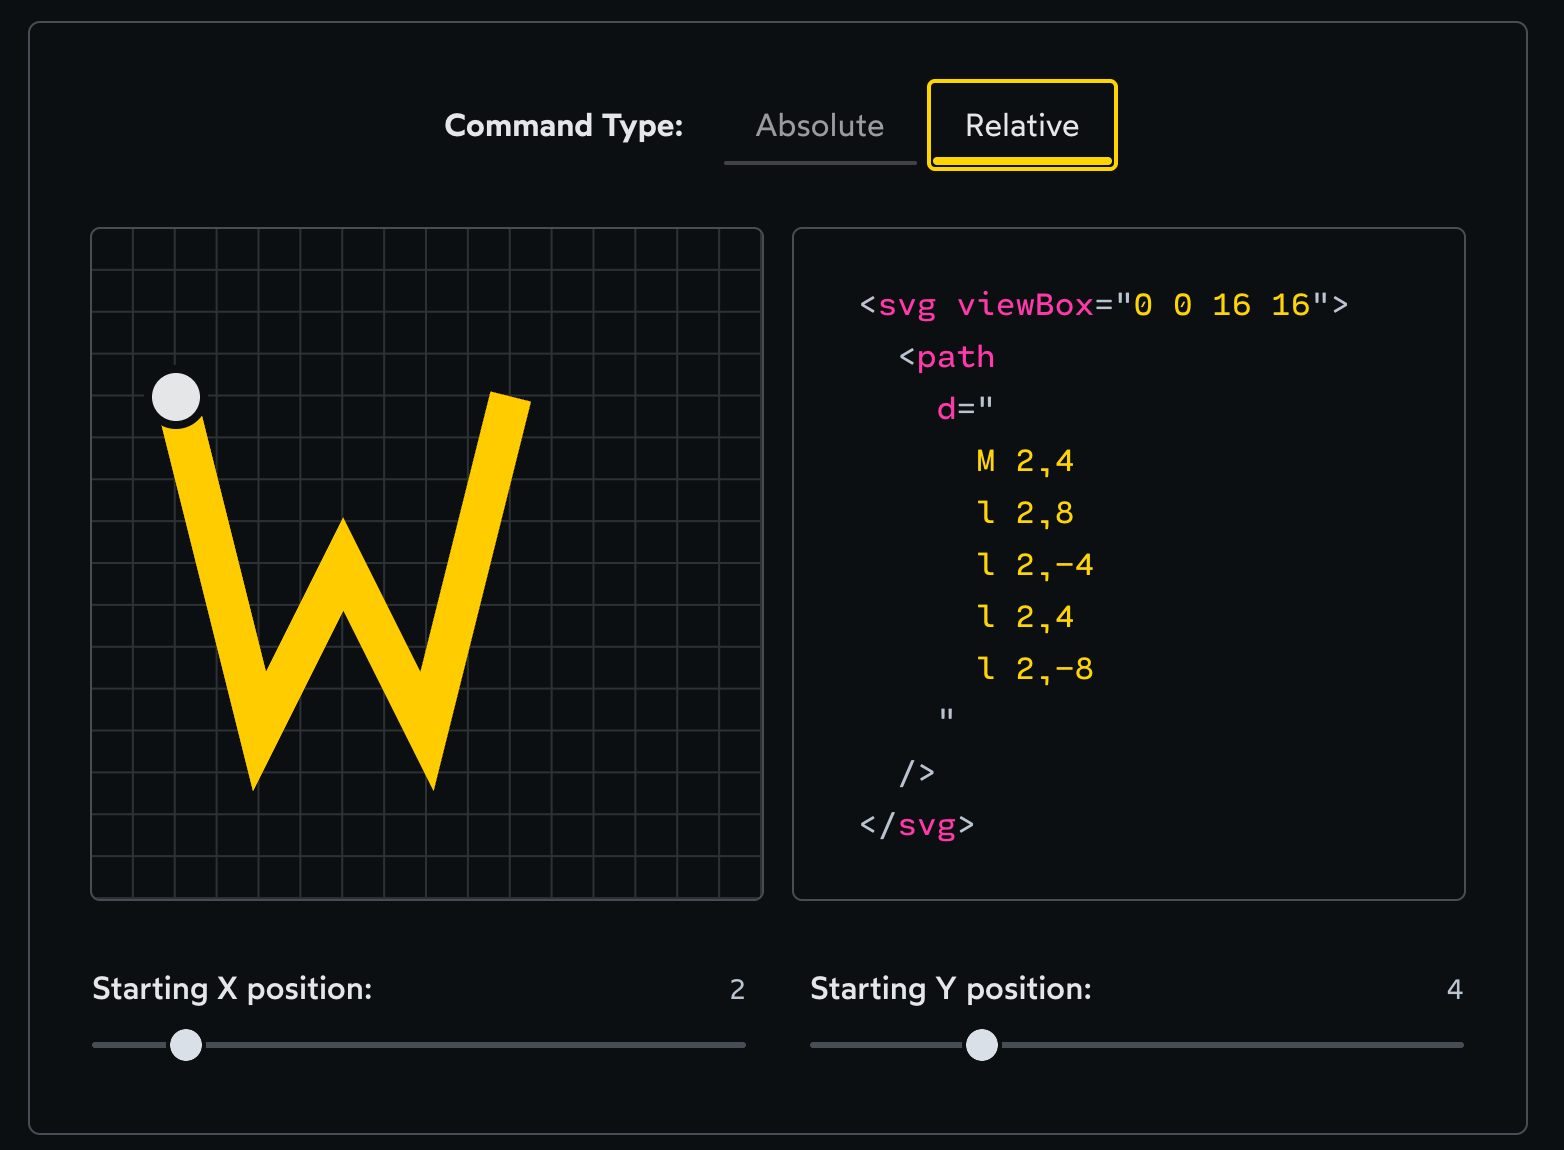This screenshot has height=1150, width=1564.
Task: Click the "l 2,8" line command in code
Action: coord(1024,513)
